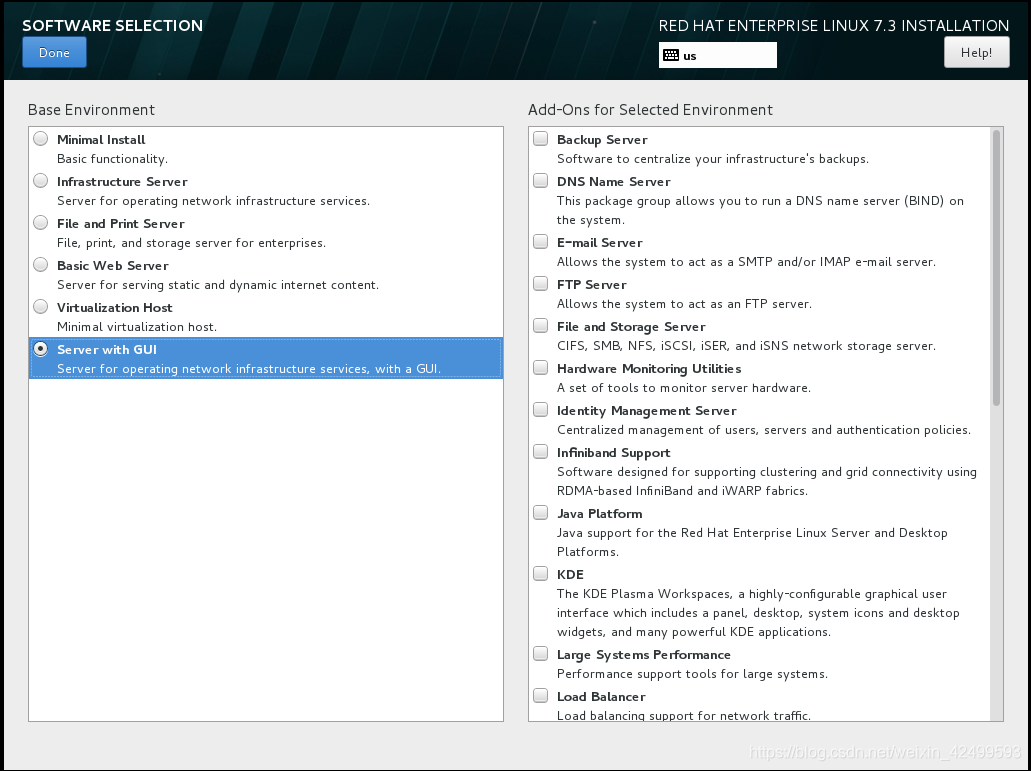Click 'Minimal virtualization host.' description
Image resolution: width=1031 pixels, height=771 pixels.
tap(137, 327)
